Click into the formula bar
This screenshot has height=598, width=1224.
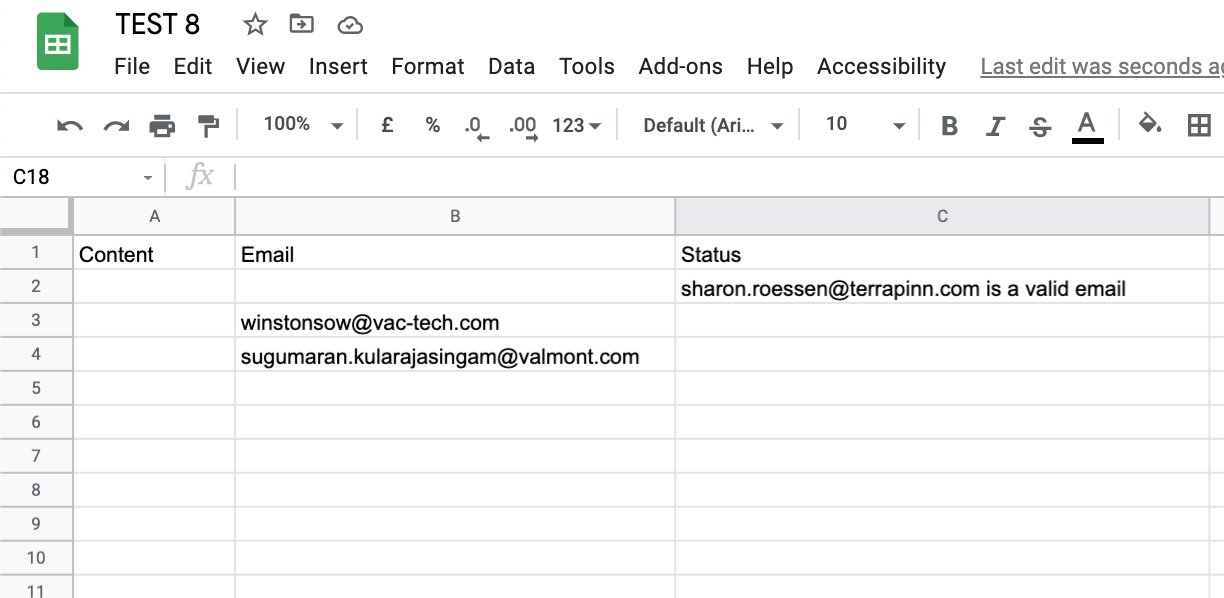pyautogui.click(x=728, y=177)
